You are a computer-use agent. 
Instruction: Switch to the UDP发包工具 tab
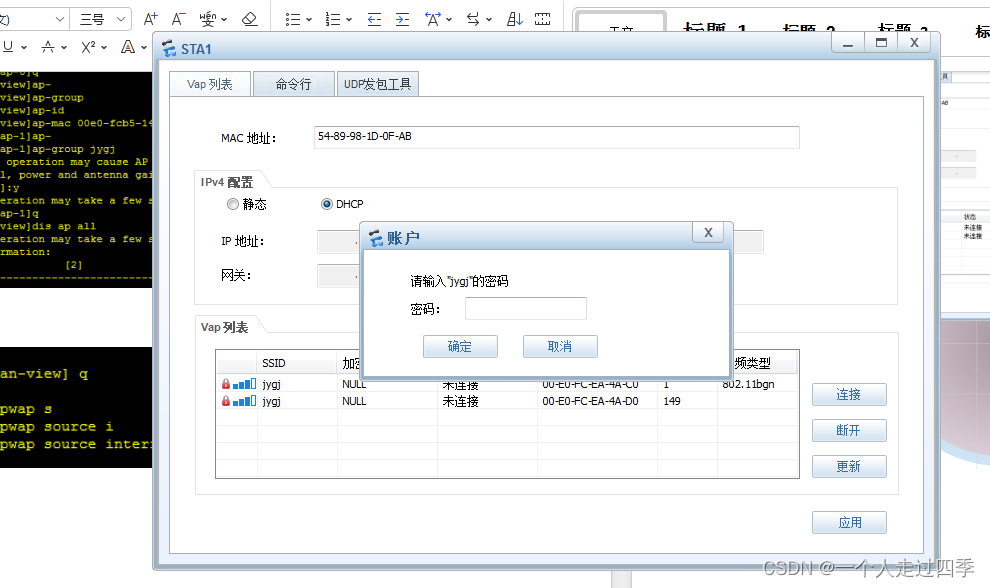[378, 84]
